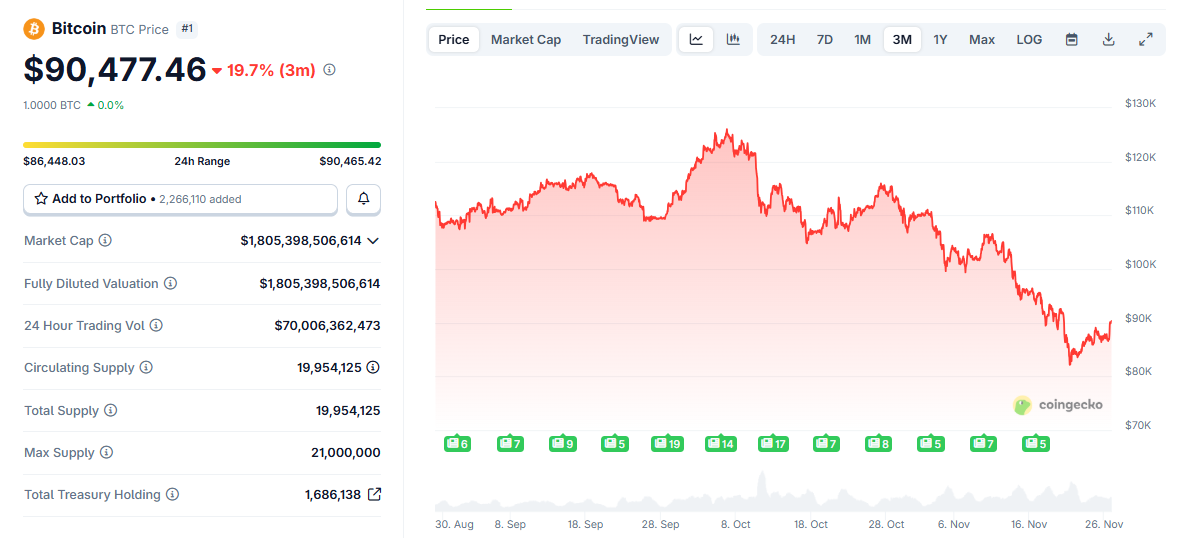The image size is (1186, 538).
Task: Toggle the LOG scale option
Action: pyautogui.click(x=1029, y=40)
